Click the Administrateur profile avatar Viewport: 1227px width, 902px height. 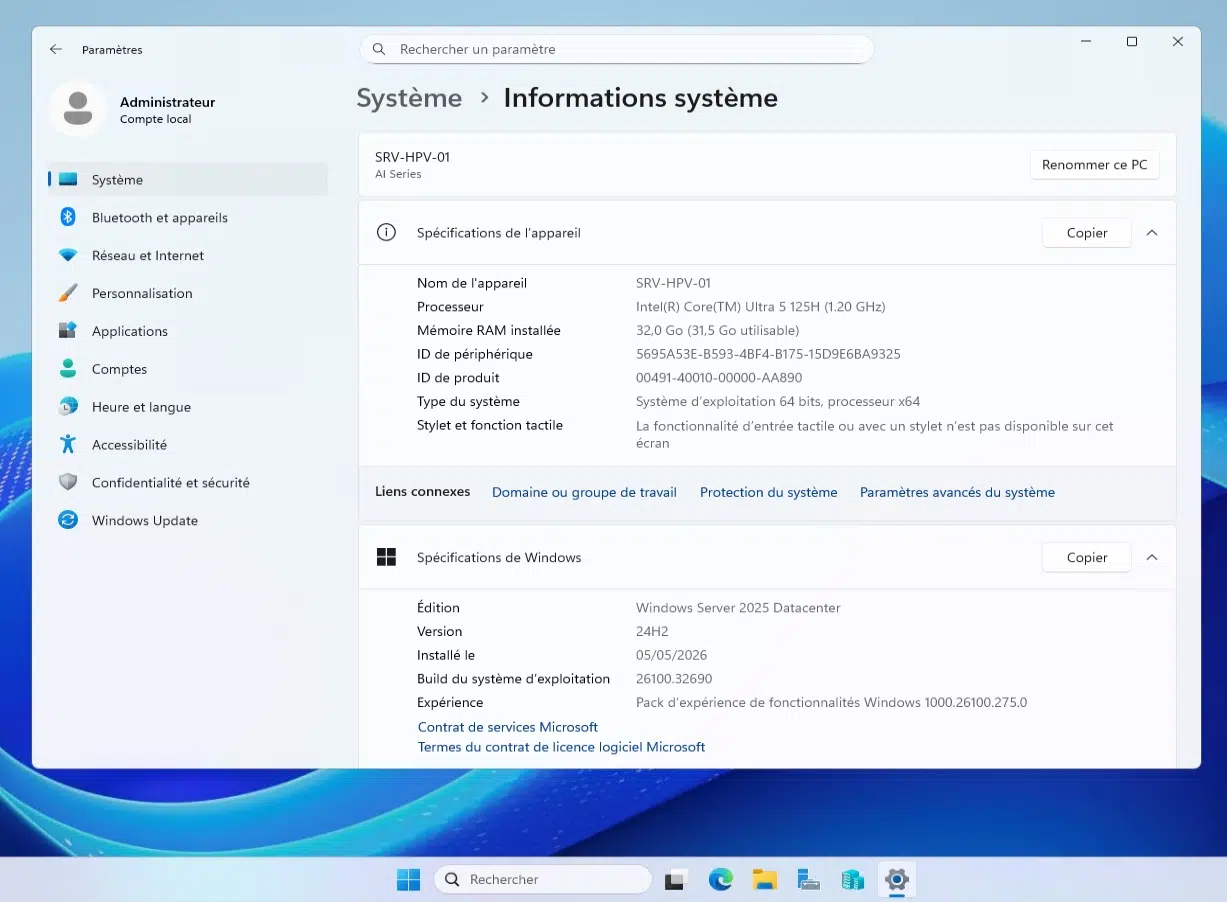[x=78, y=108]
